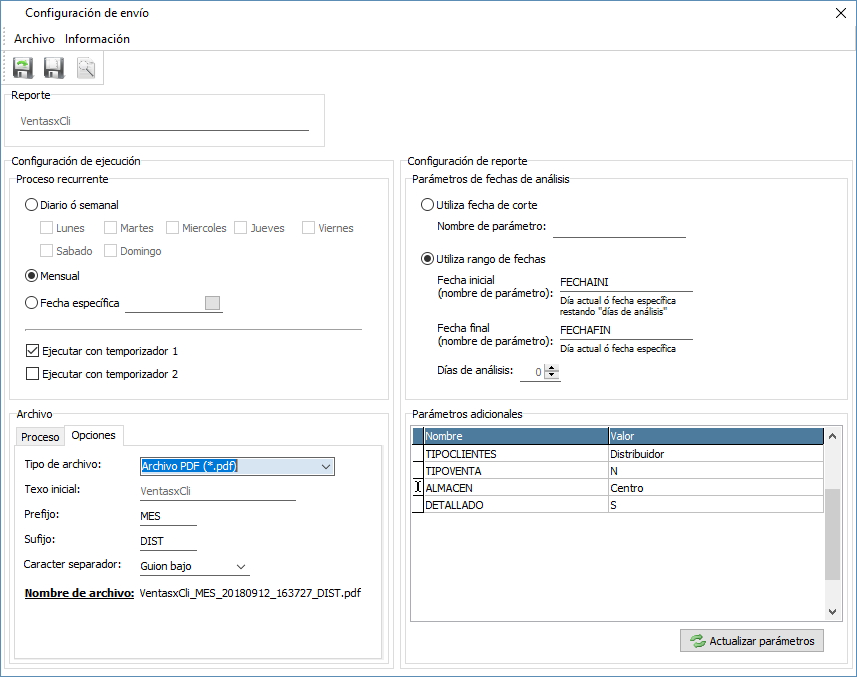Click the save-with-green-arrow toolbar icon
Image resolution: width=857 pixels, height=677 pixels.
[x=23, y=68]
